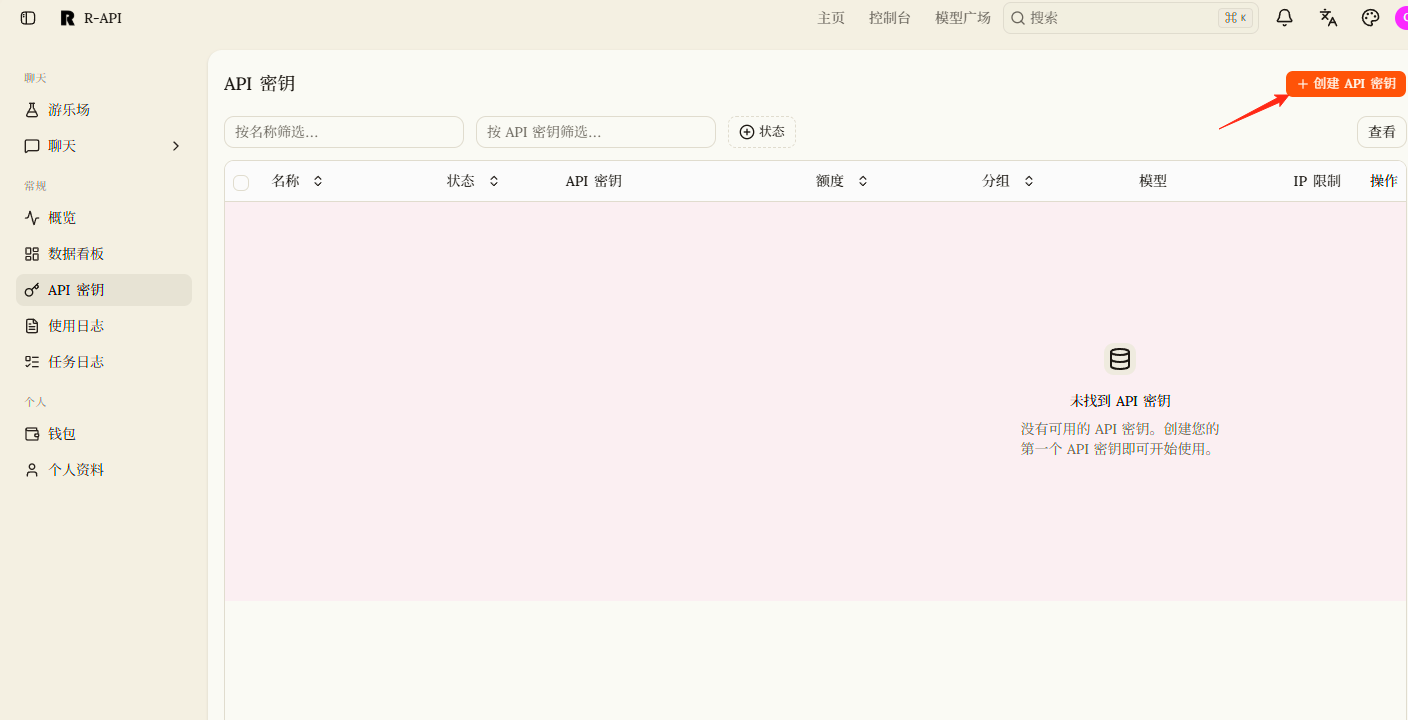Sort by 分组 column arrows

pos(1029,181)
